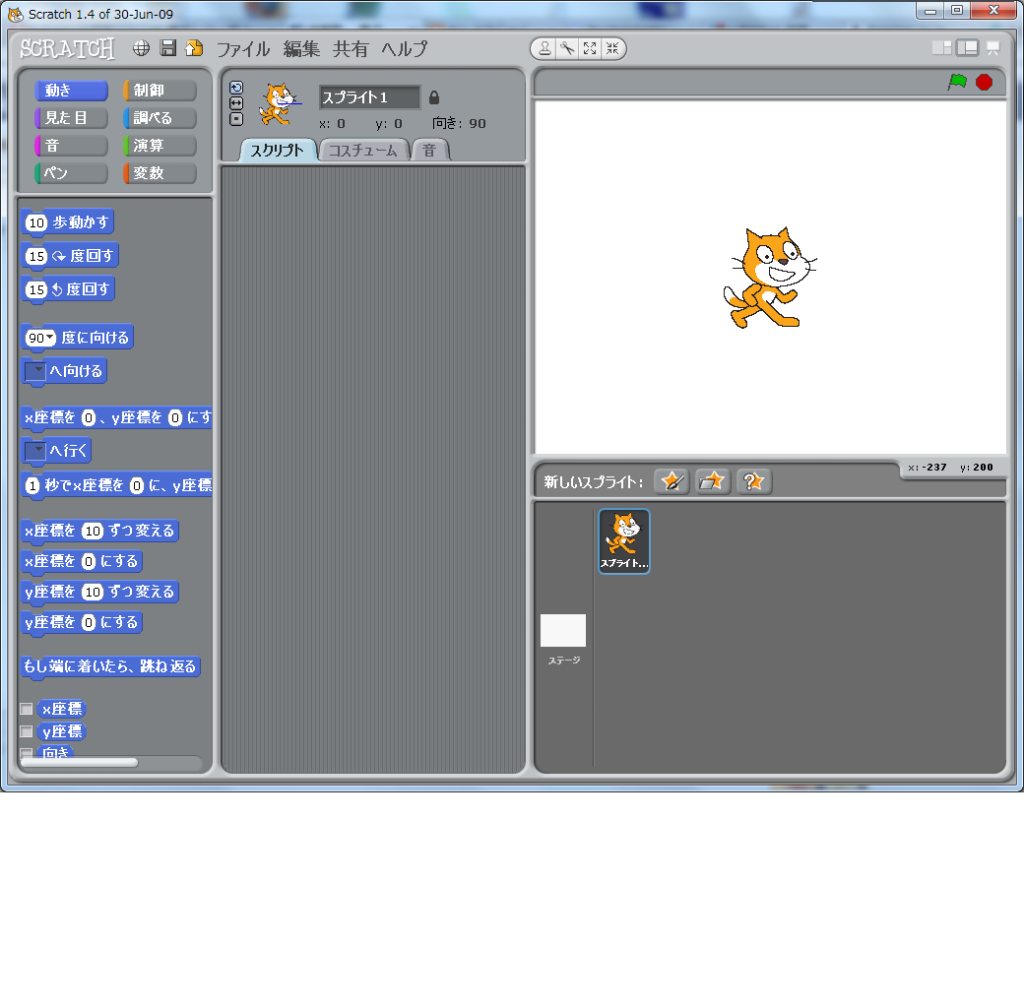The height and width of the screenshot is (1008, 1024).
Task: Enter presentation mode
Action: tap(993, 48)
